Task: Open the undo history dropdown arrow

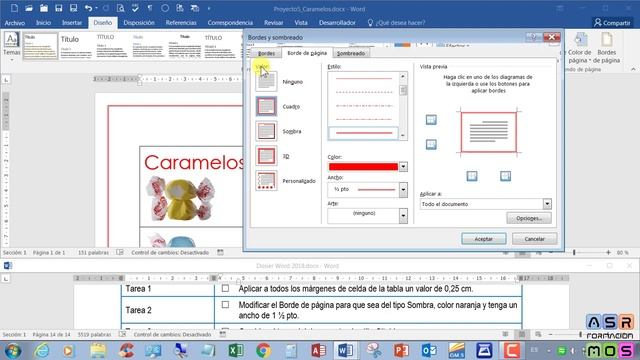Action: tap(96, 8)
